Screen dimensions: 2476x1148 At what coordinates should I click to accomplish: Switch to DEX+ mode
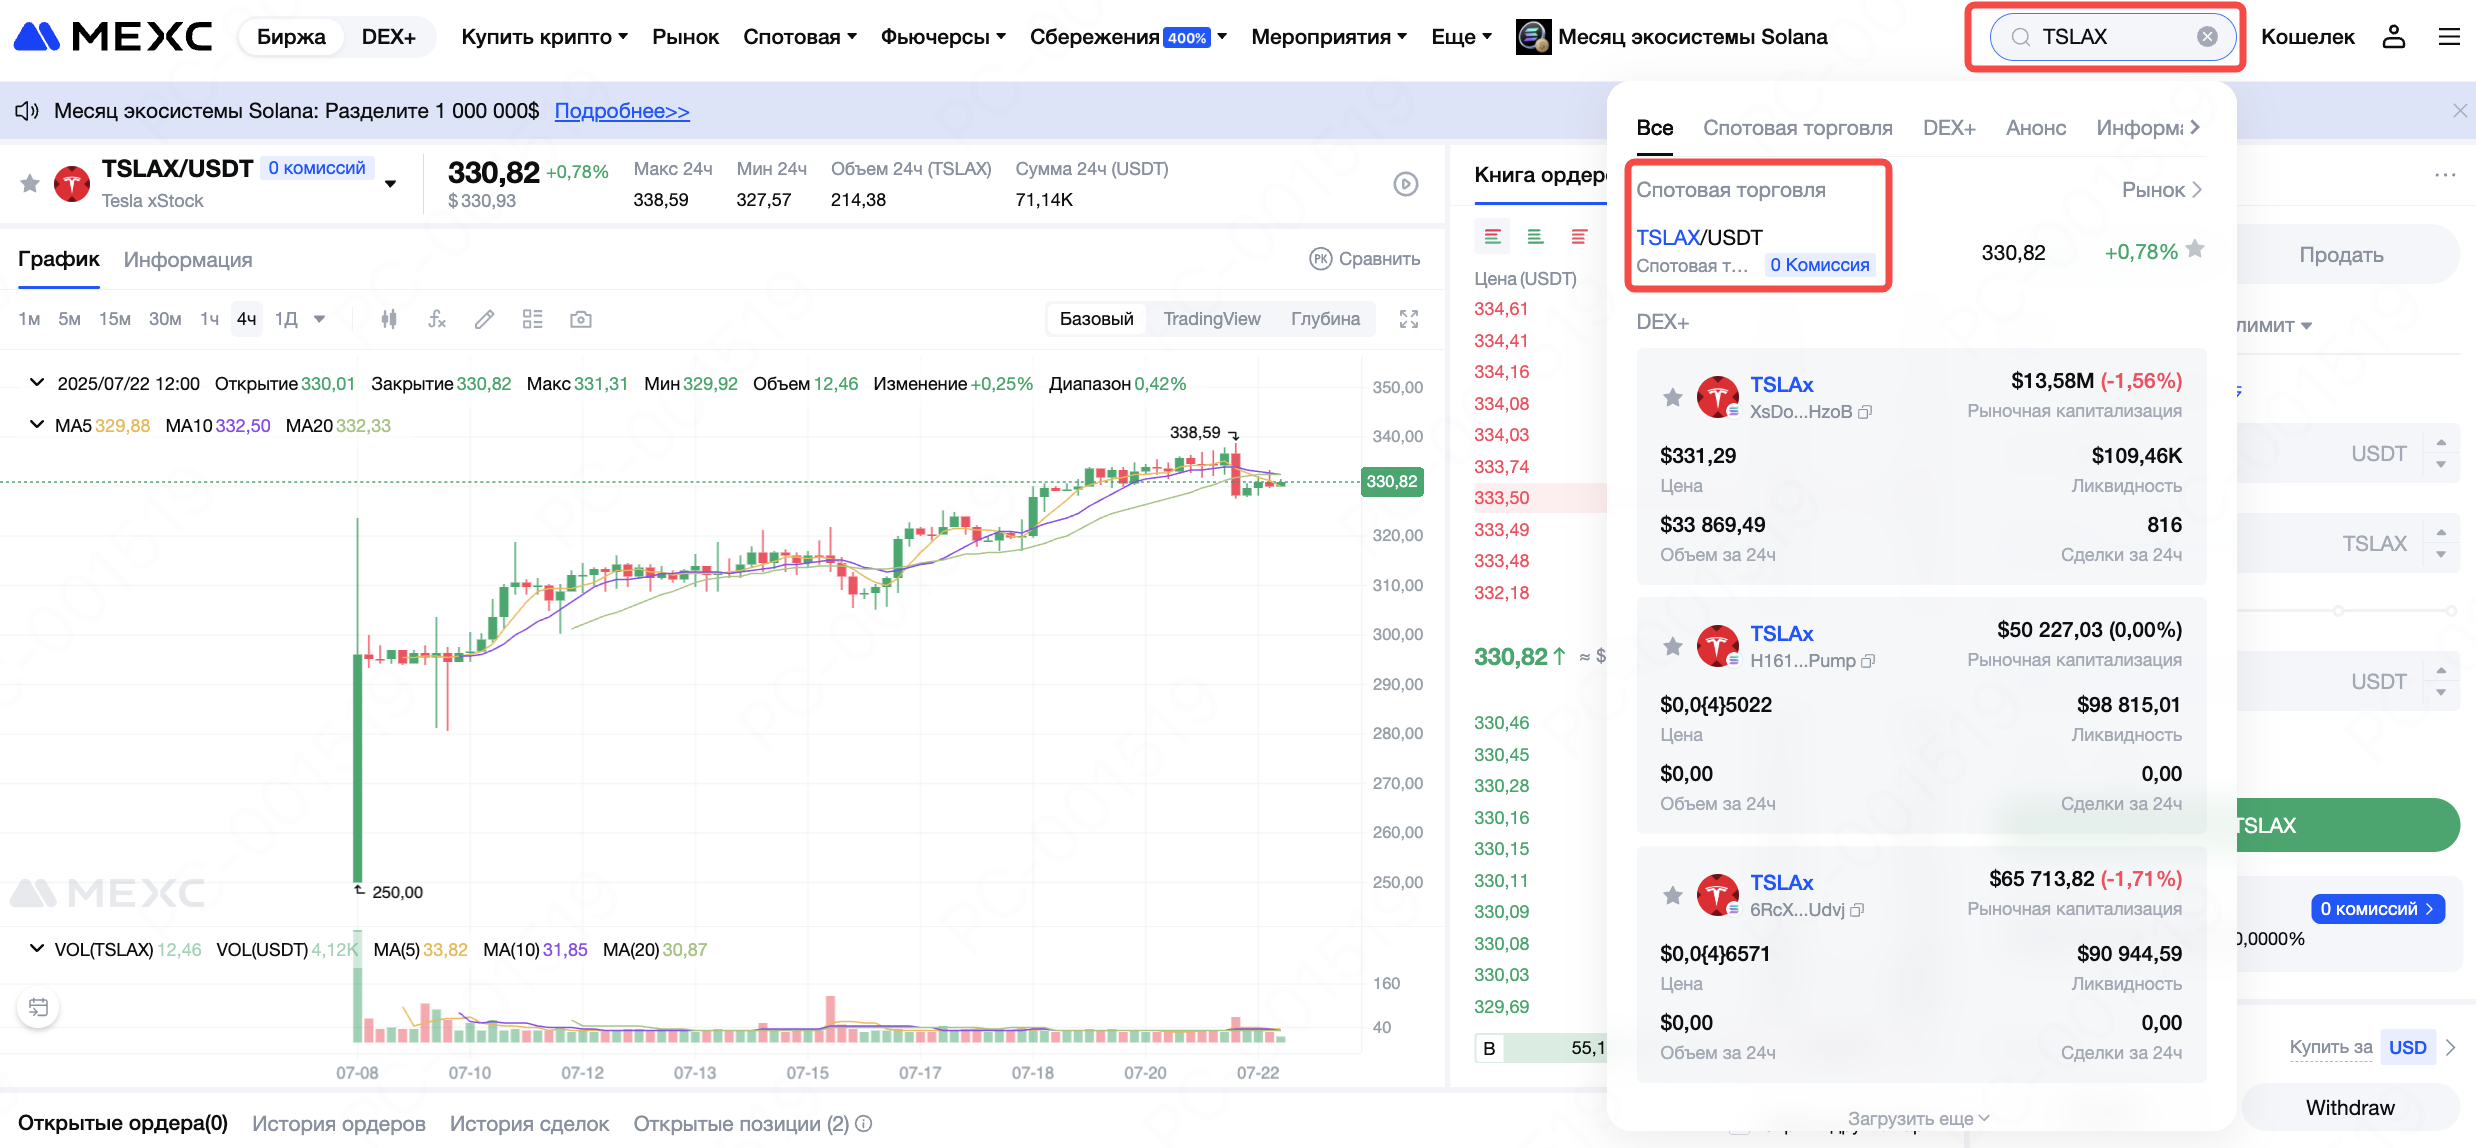[x=388, y=37]
